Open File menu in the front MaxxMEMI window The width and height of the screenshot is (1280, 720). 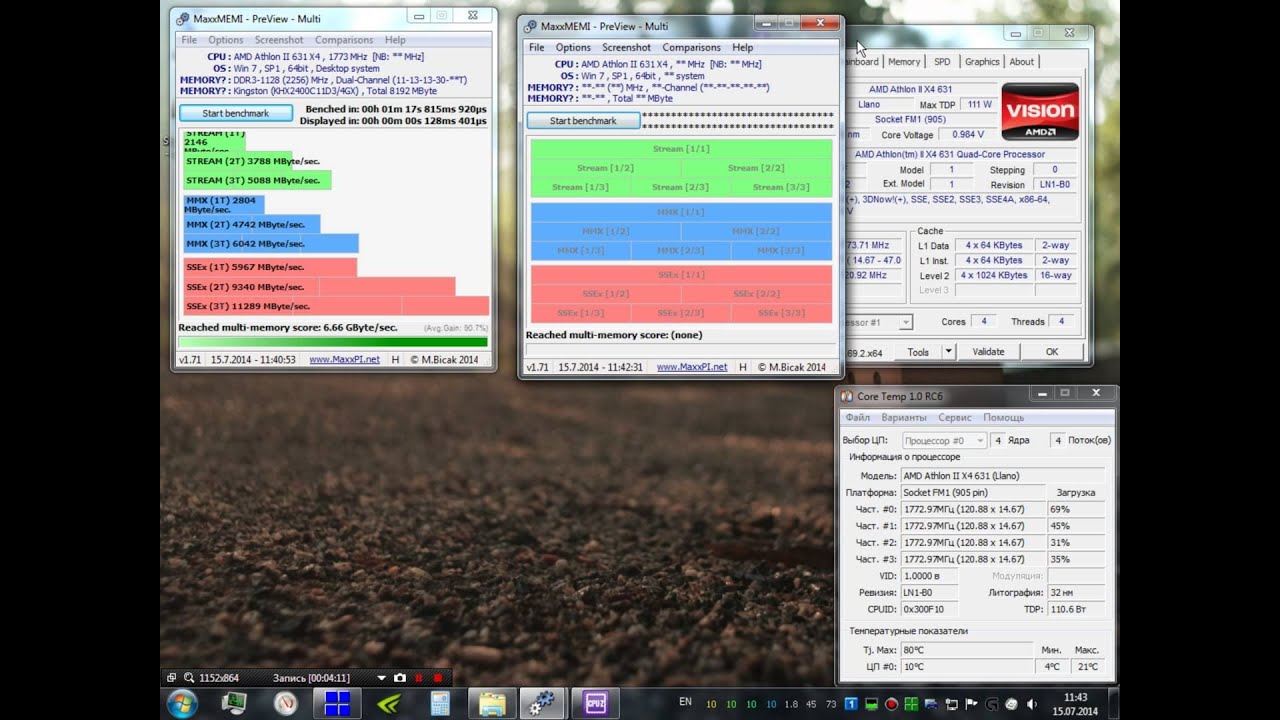point(537,47)
